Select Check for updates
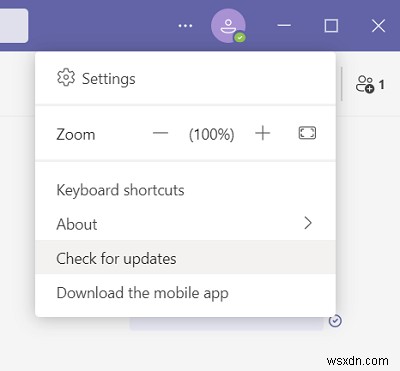Screen dimensions: 400x371 click(x=185, y=258)
